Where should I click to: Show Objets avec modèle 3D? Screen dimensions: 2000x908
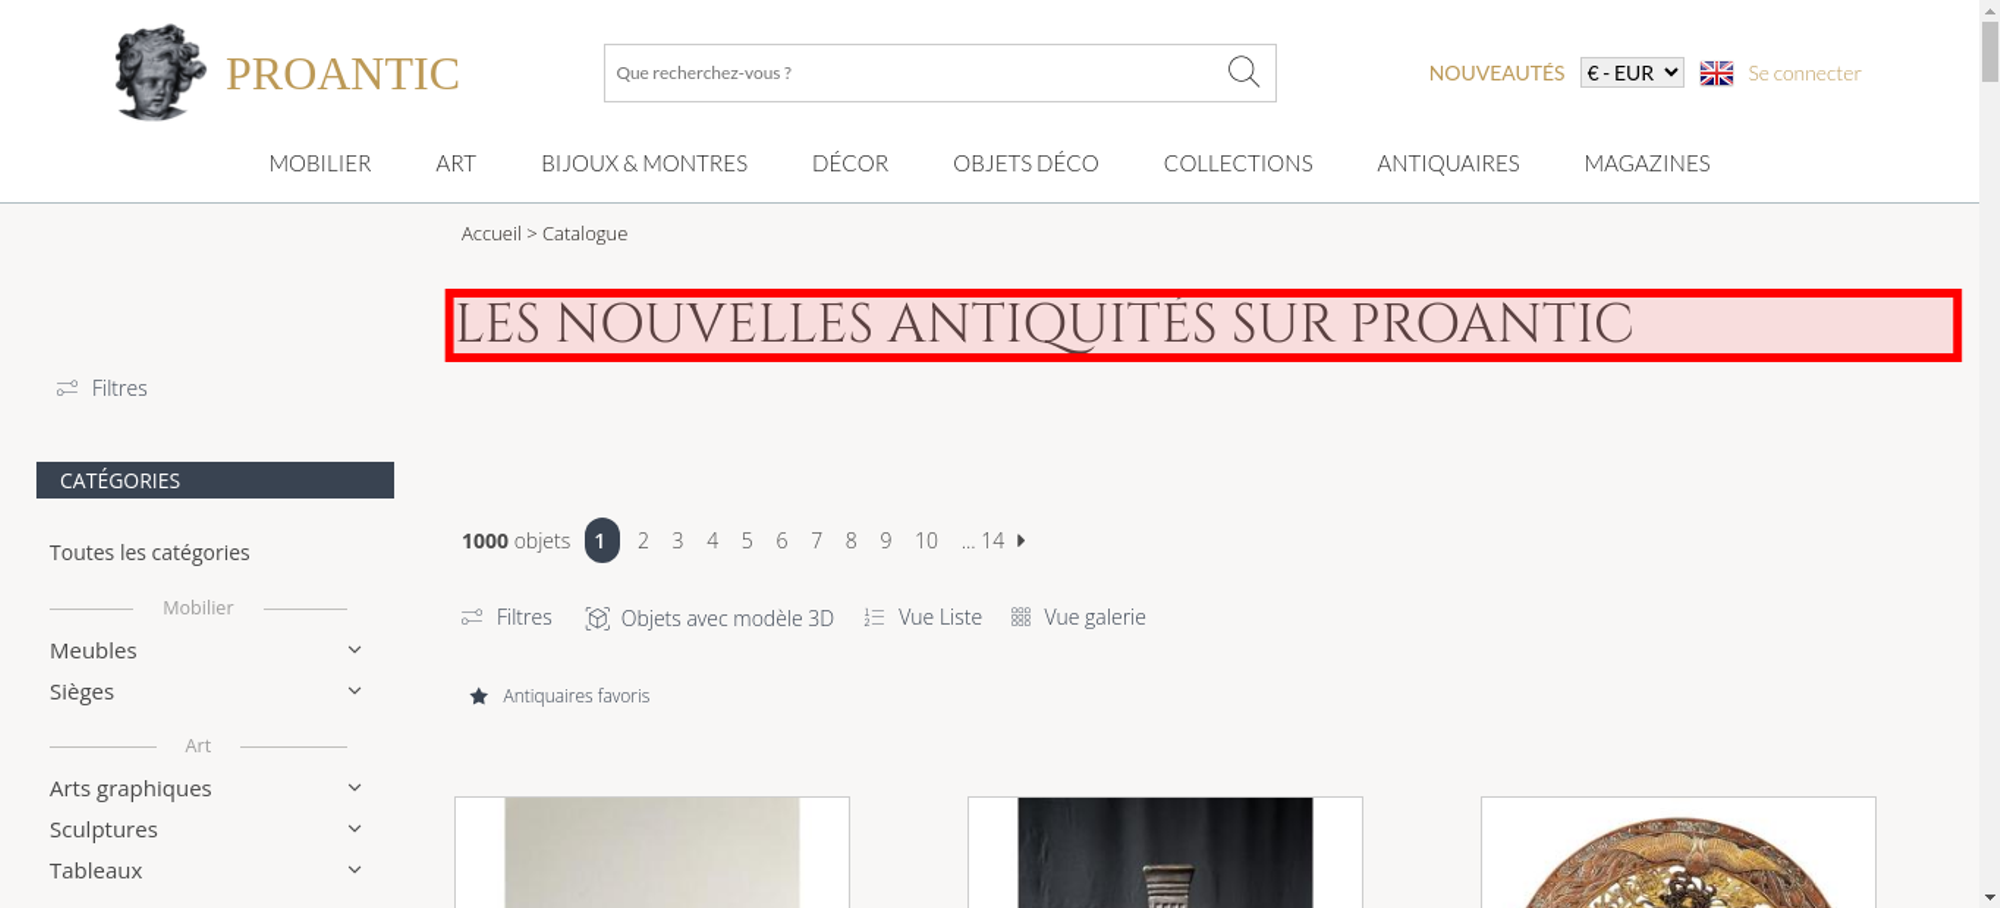[710, 618]
